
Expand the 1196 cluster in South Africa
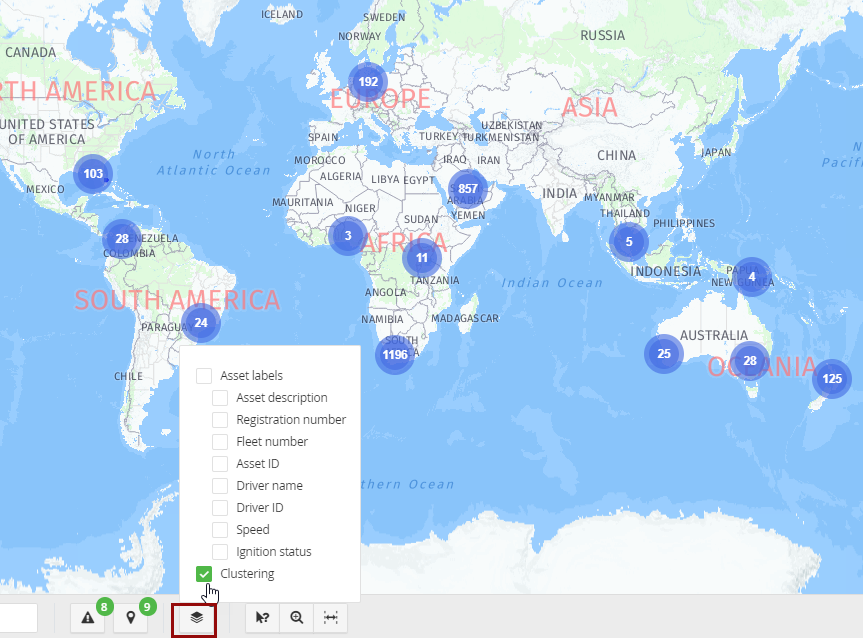[395, 355]
